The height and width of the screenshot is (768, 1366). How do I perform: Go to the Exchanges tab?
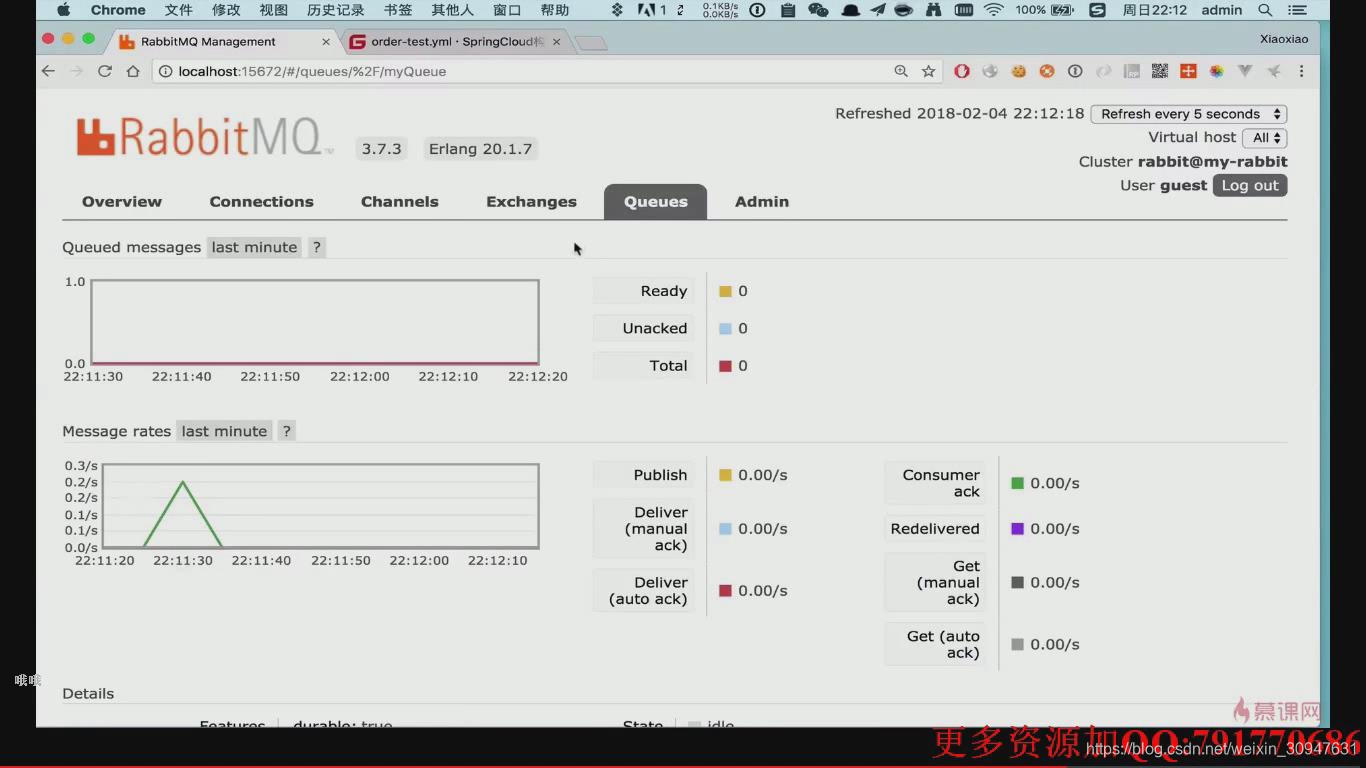point(531,201)
